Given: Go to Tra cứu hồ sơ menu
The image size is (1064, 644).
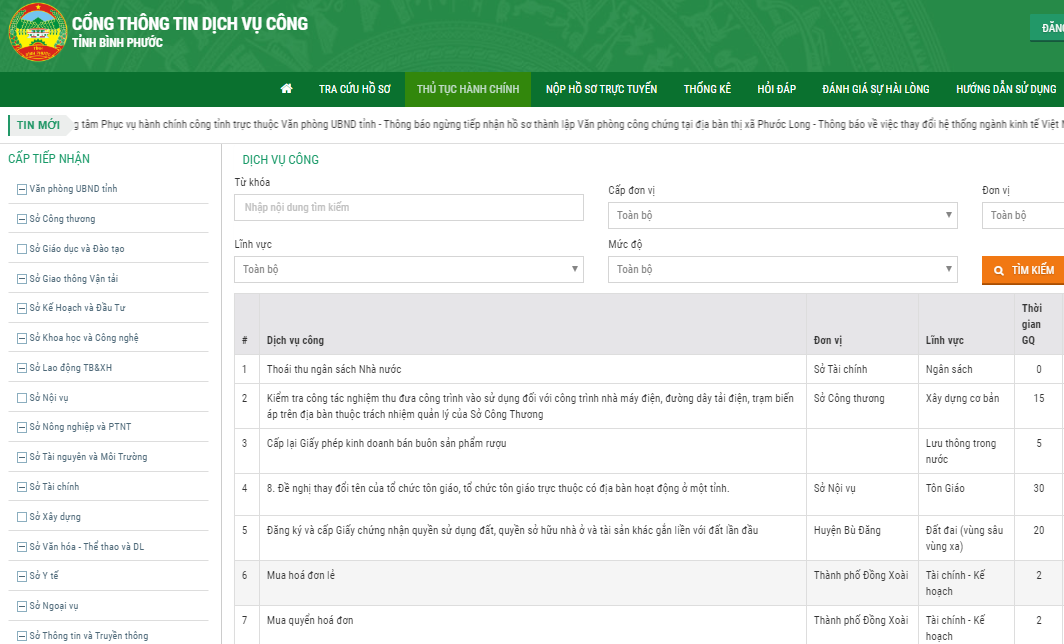Looking at the screenshot, I should click(355, 89).
